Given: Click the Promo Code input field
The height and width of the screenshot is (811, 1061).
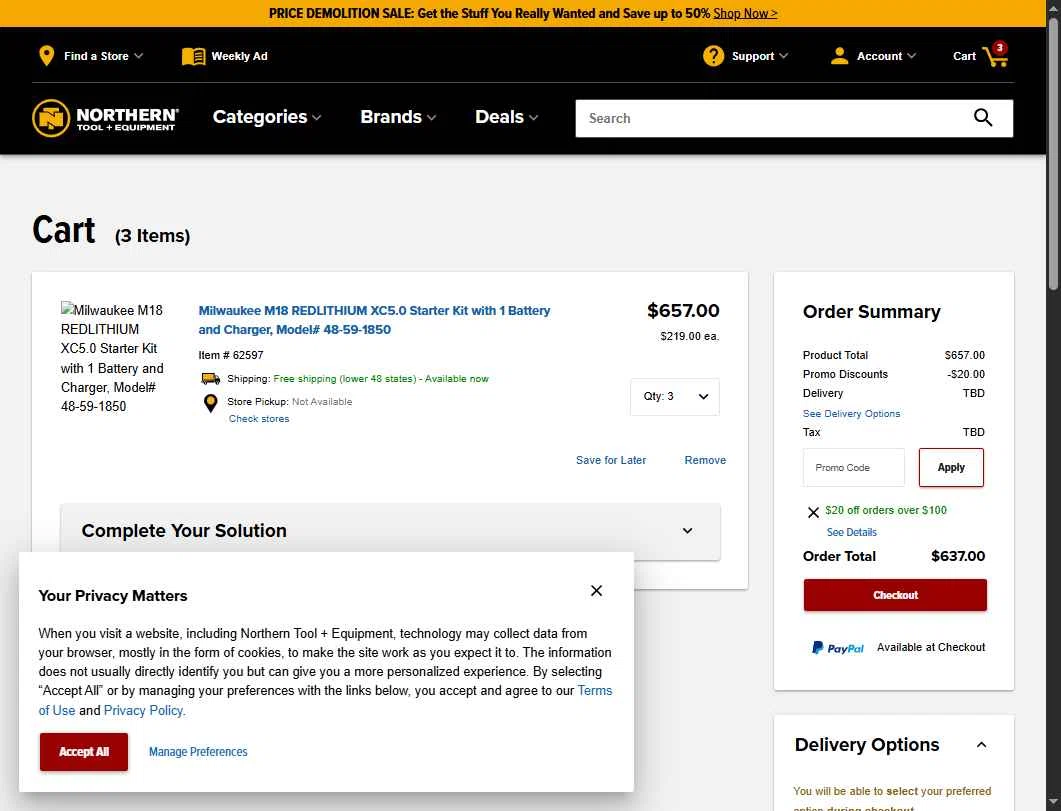Looking at the screenshot, I should 853,467.
